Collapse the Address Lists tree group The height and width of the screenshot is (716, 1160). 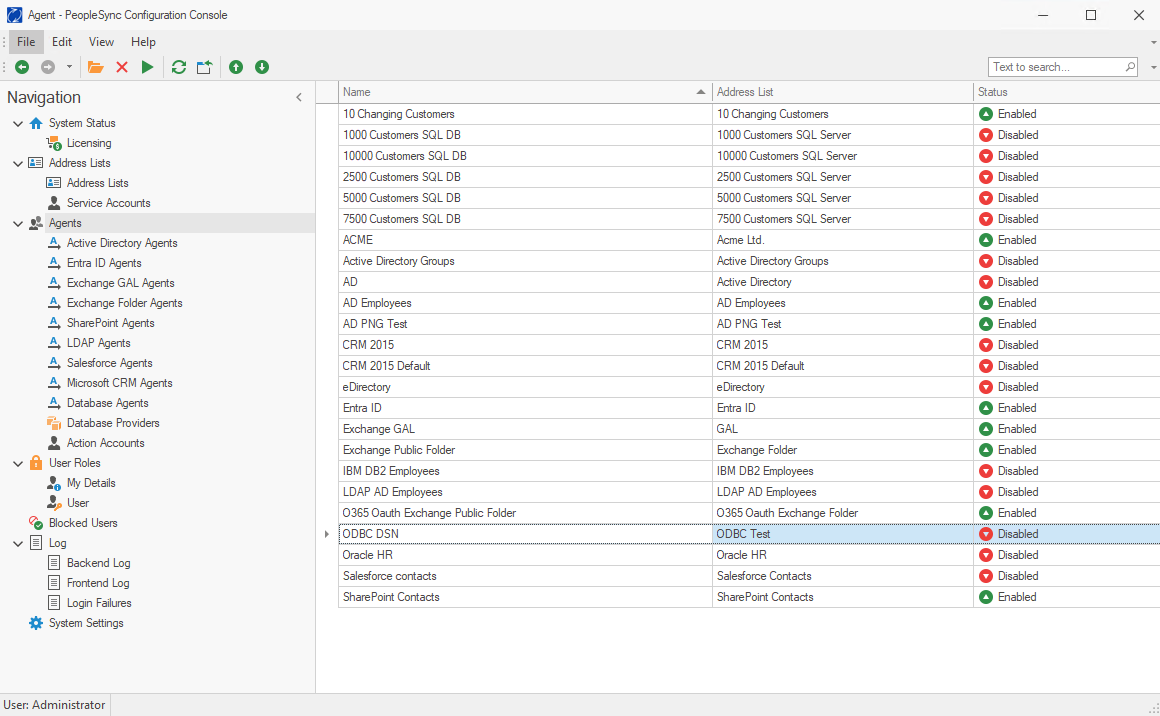point(18,163)
